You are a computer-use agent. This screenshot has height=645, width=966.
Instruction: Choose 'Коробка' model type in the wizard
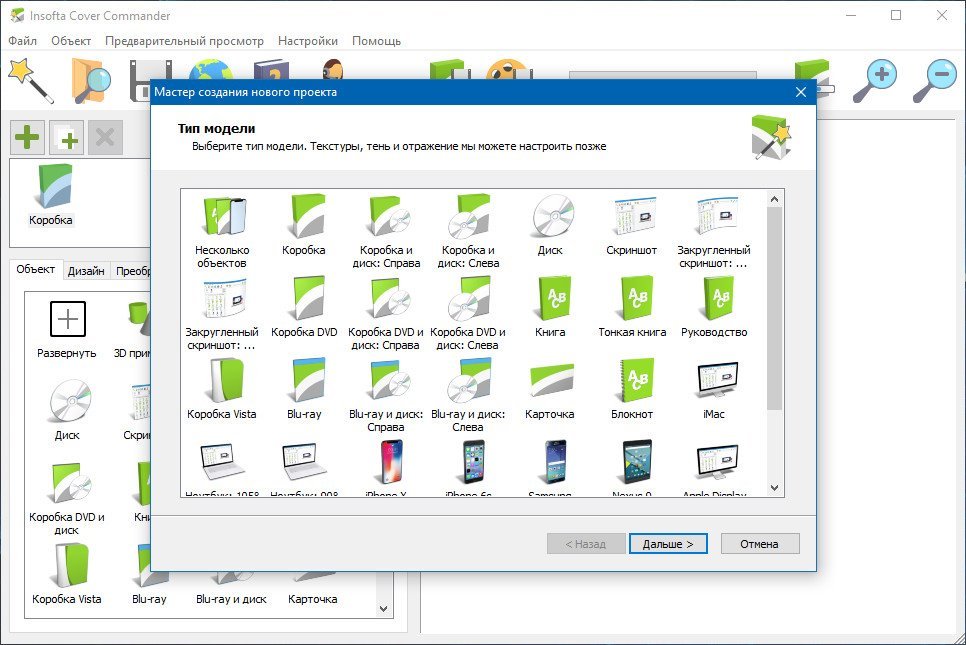(304, 226)
